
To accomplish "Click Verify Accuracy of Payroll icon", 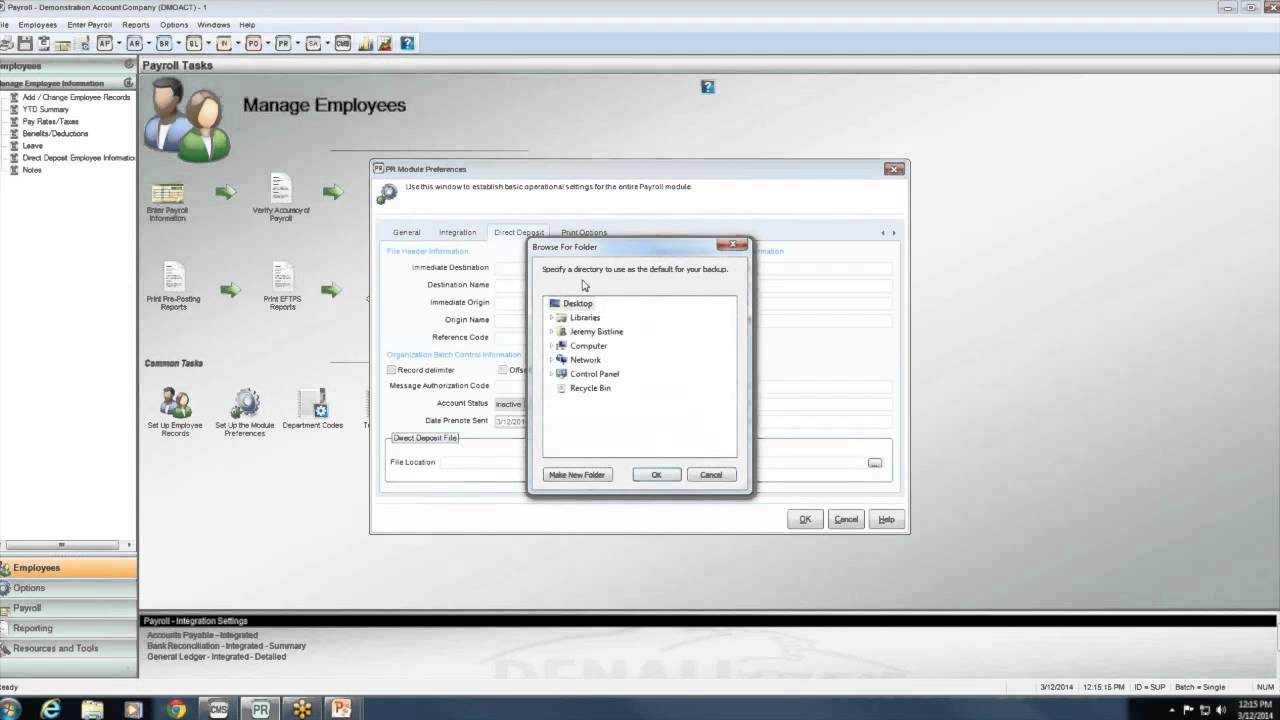I will tap(281, 197).
